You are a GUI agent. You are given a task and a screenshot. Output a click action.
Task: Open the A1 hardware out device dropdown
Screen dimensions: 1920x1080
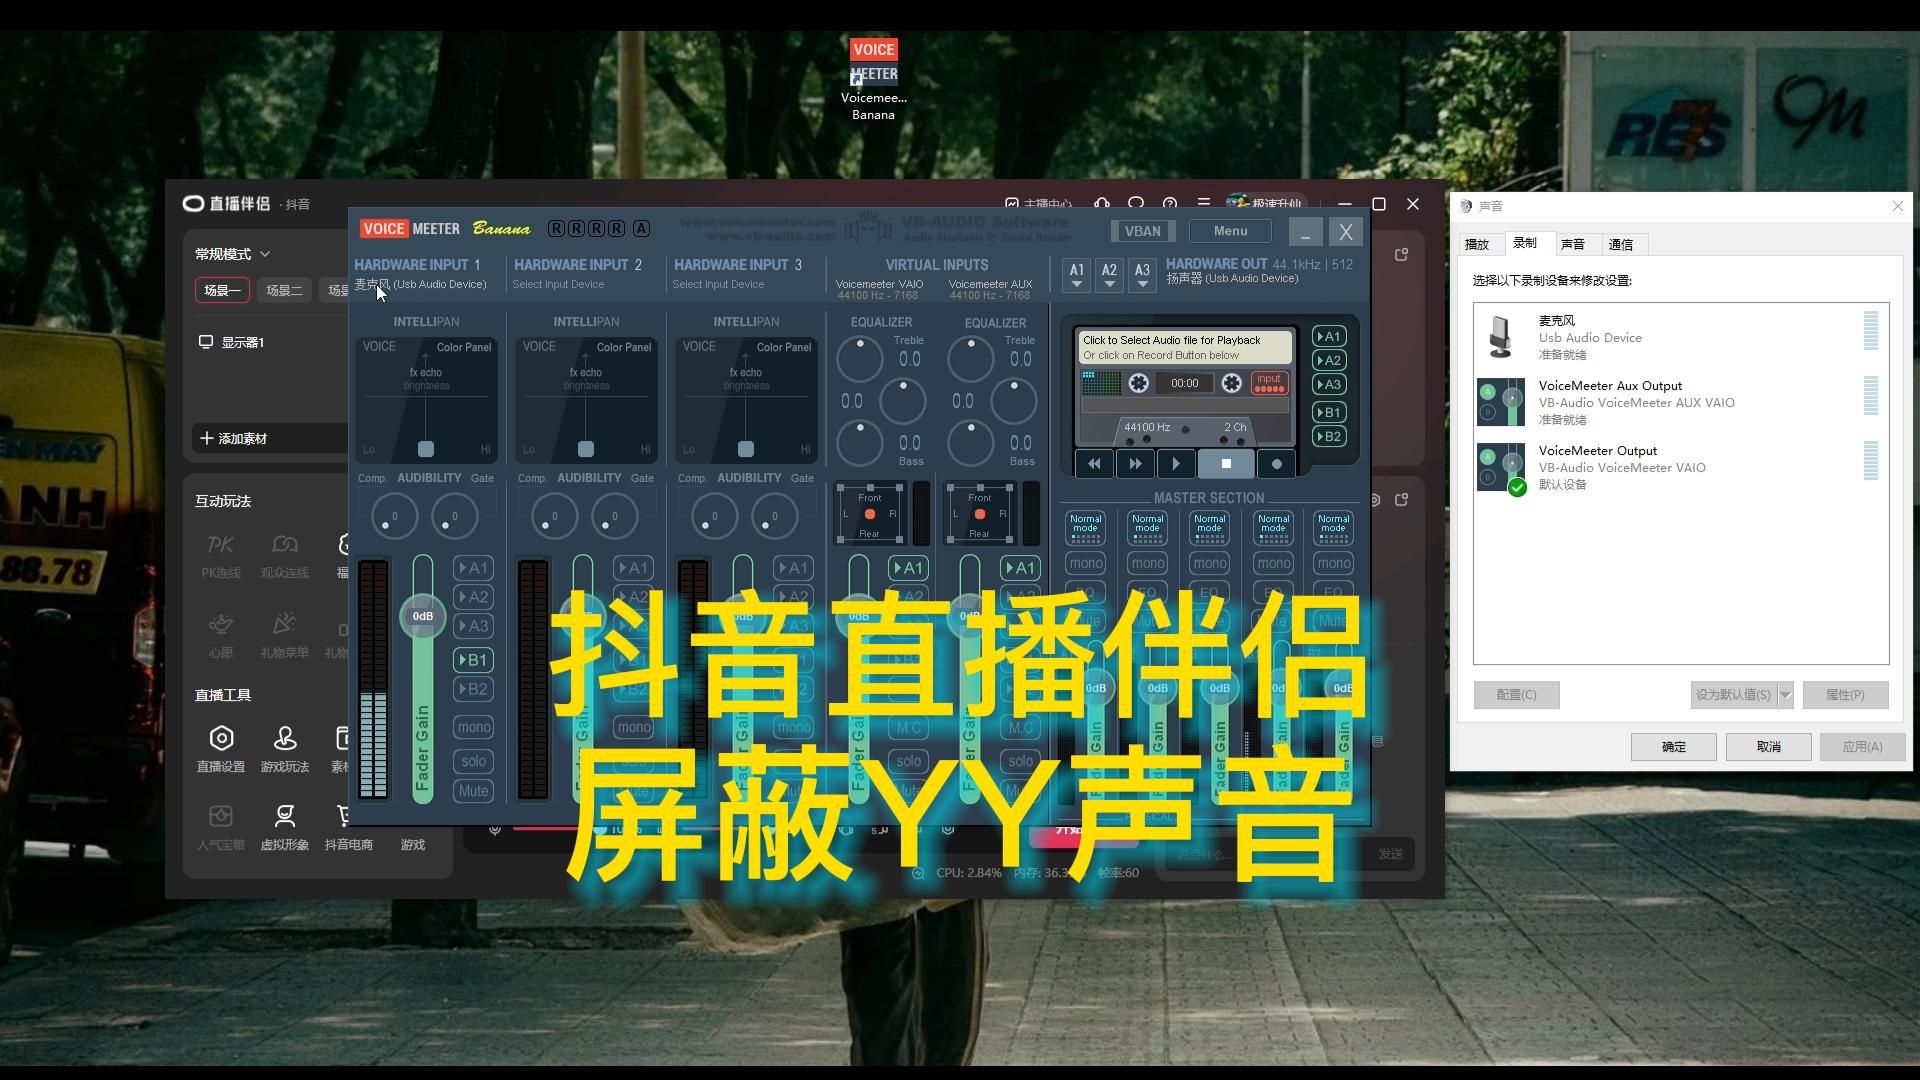(x=1076, y=275)
